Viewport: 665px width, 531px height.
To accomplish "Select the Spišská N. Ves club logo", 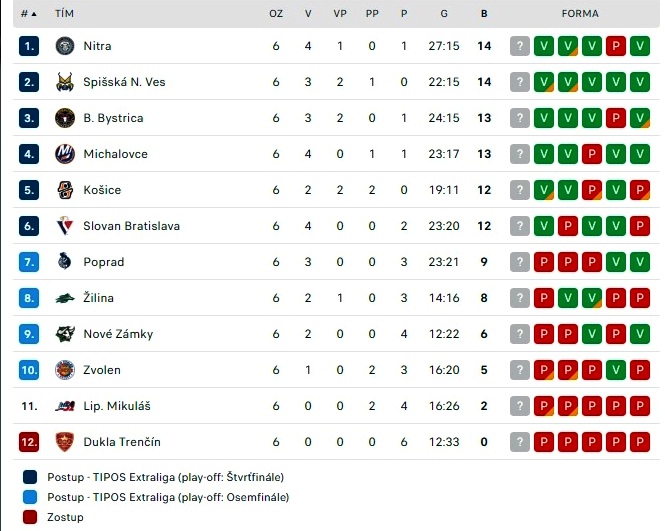I will [x=65, y=82].
